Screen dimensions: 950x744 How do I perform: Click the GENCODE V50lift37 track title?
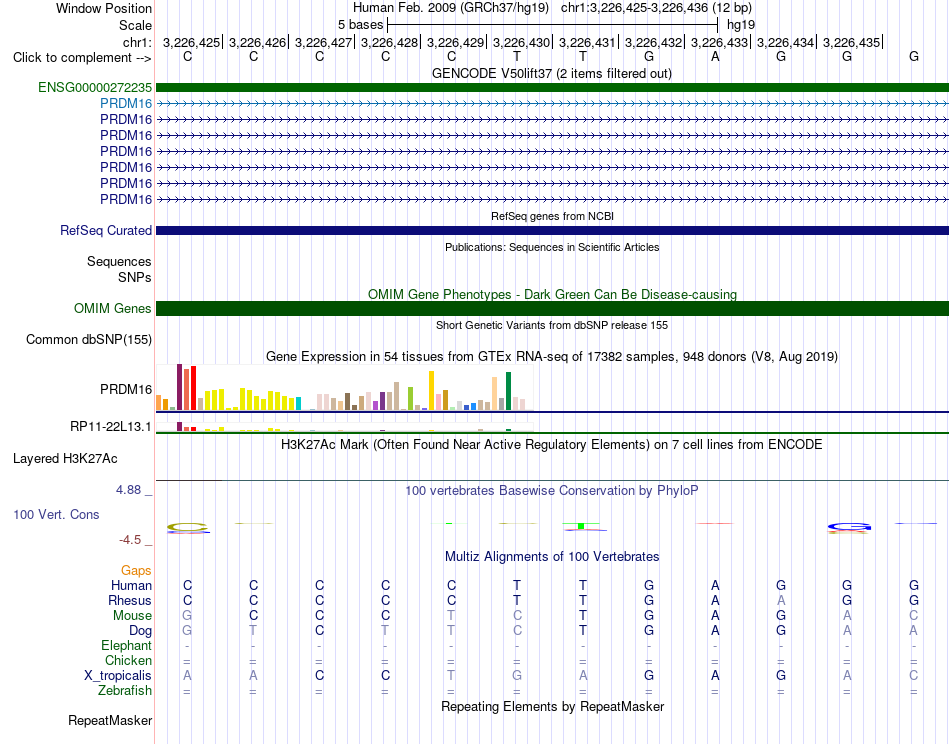point(552,73)
